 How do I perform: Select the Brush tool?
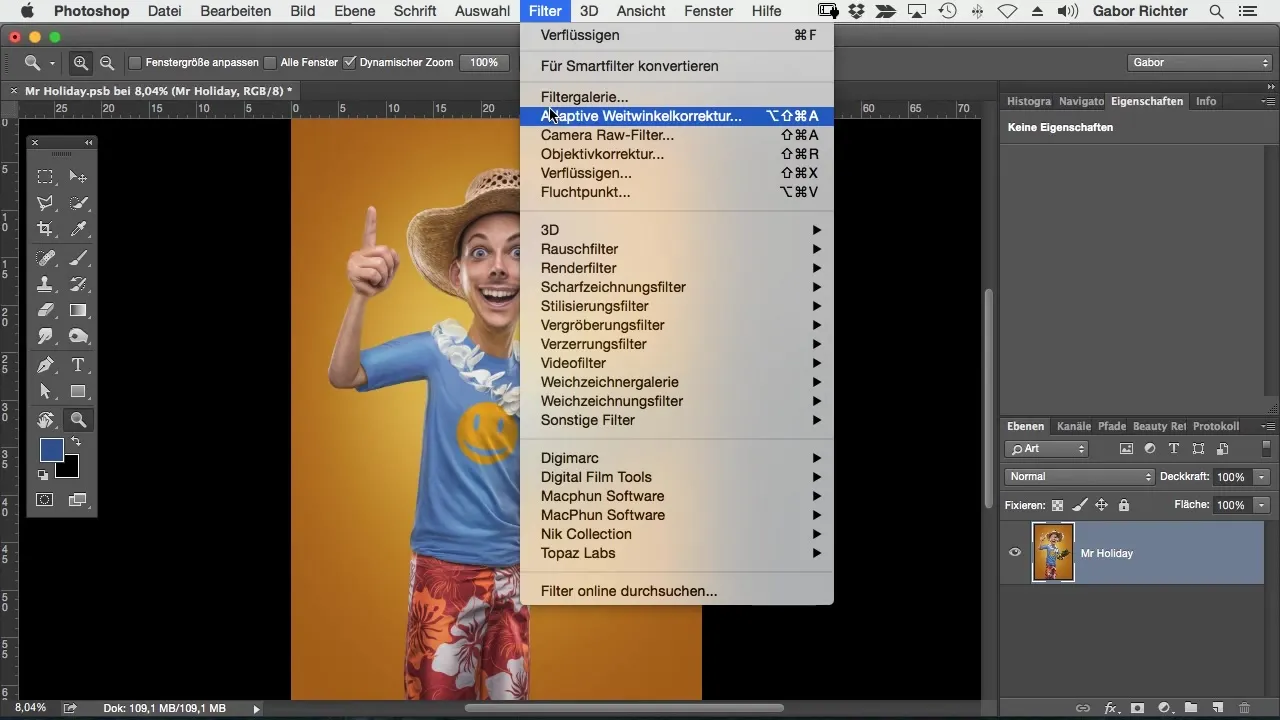(78, 258)
